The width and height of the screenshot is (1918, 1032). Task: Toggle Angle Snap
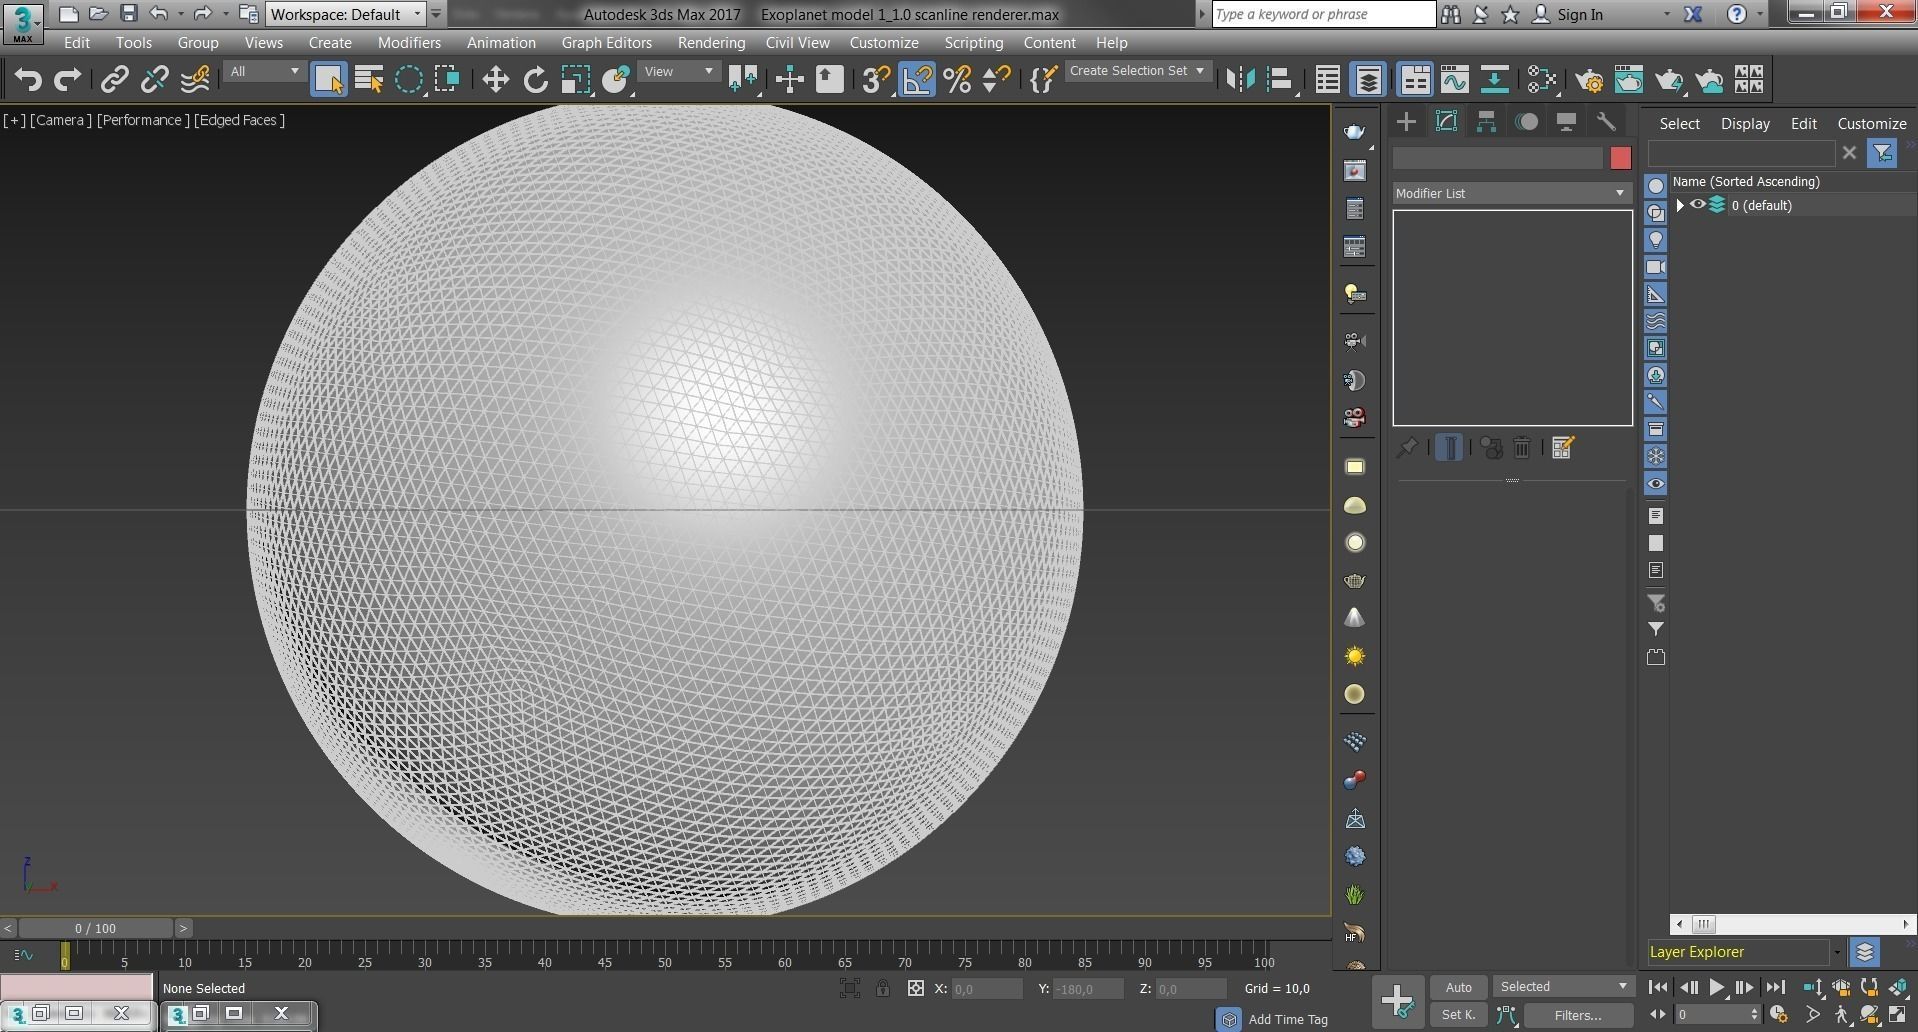click(x=917, y=79)
